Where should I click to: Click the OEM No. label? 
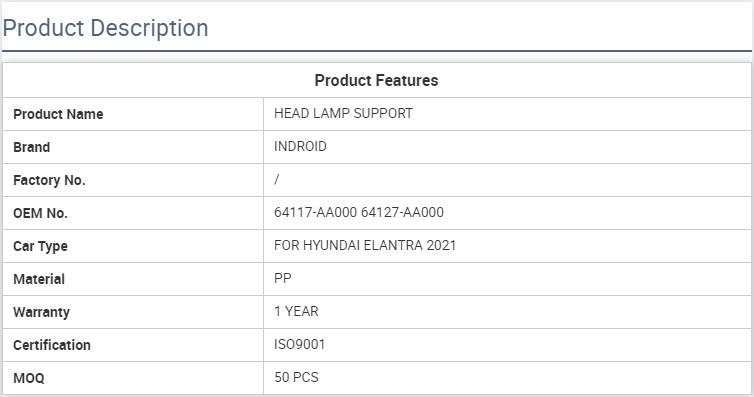pyautogui.click(x=40, y=213)
